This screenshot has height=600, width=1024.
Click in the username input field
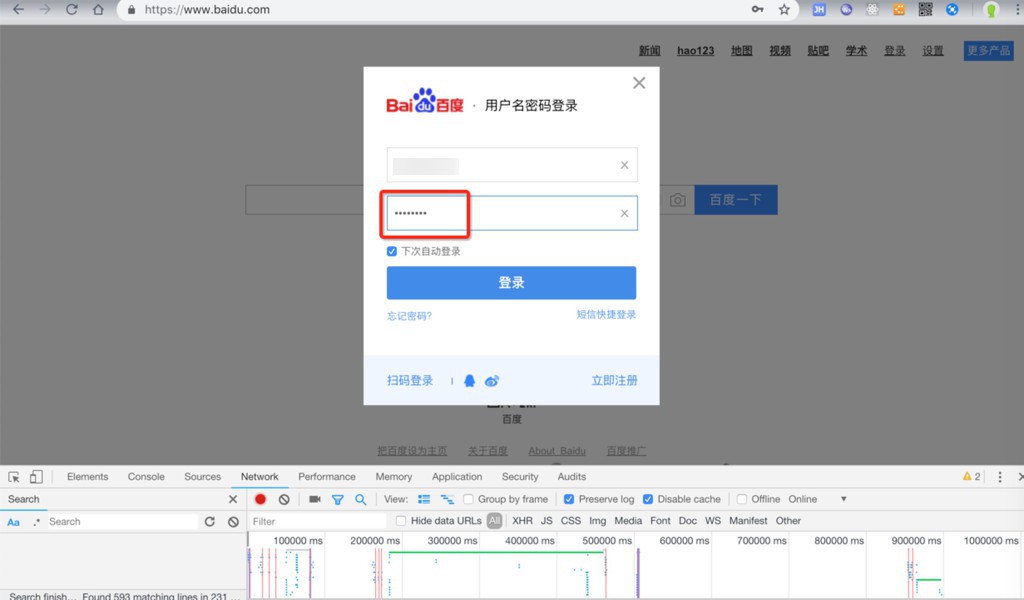pyautogui.click(x=512, y=165)
